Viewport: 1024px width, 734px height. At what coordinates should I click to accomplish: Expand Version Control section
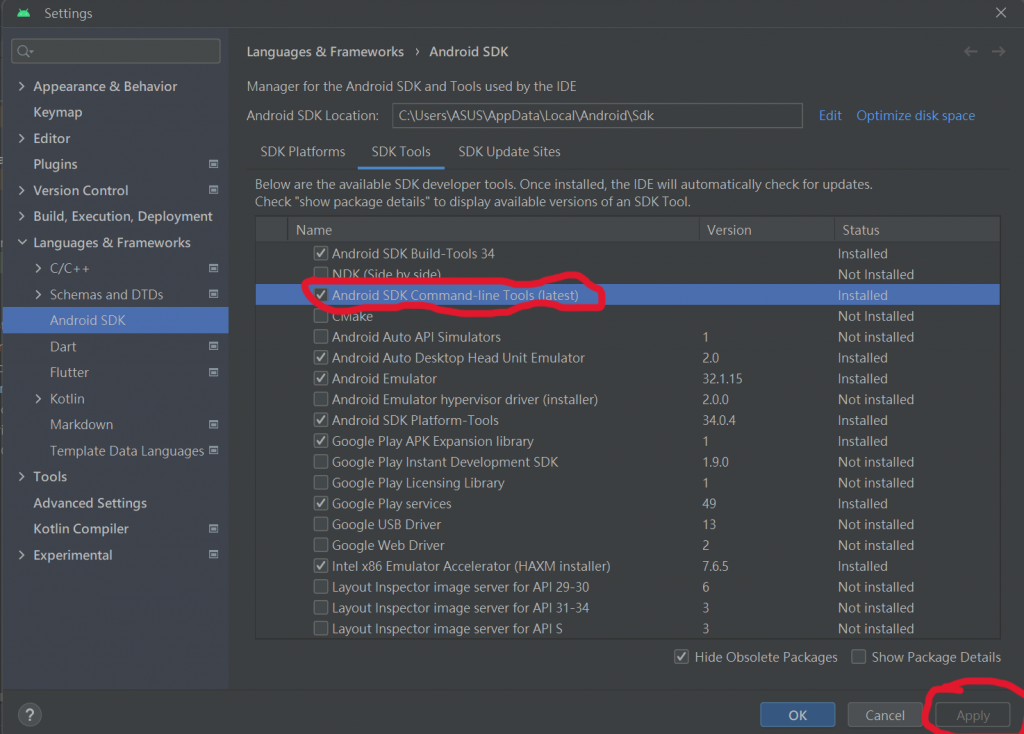pos(22,190)
